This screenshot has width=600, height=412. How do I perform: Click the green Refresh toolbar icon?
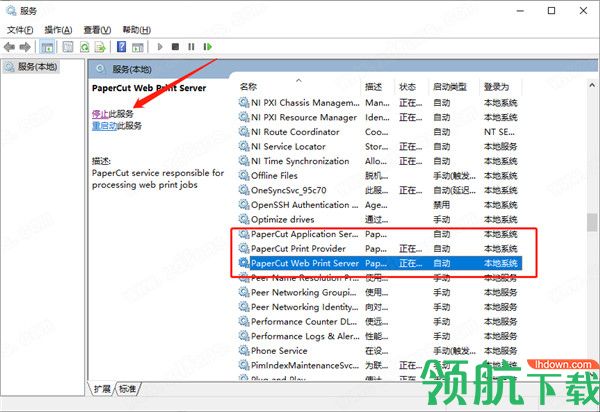point(84,47)
